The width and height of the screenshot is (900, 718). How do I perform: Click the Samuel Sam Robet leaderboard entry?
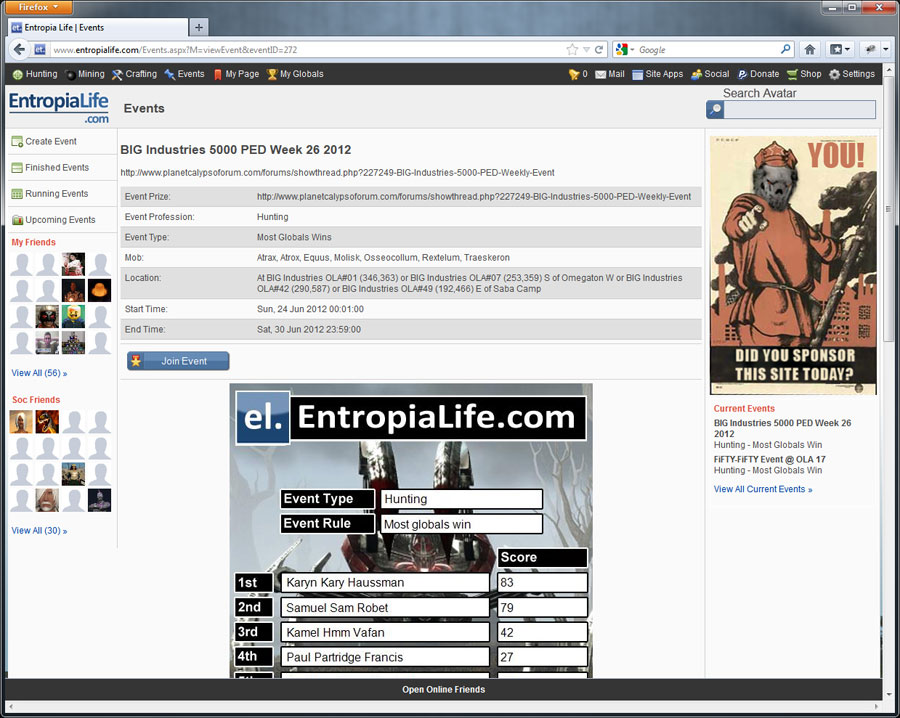pos(385,607)
